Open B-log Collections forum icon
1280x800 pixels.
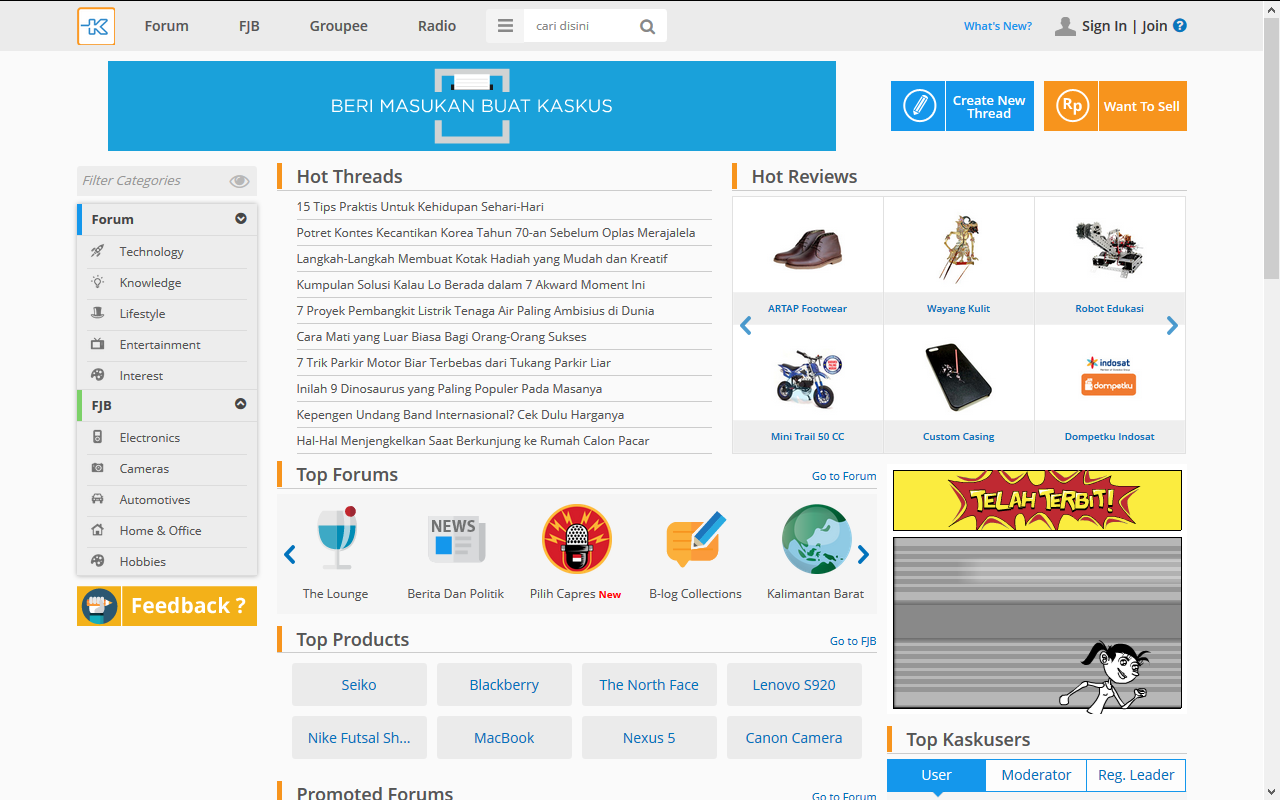point(695,539)
